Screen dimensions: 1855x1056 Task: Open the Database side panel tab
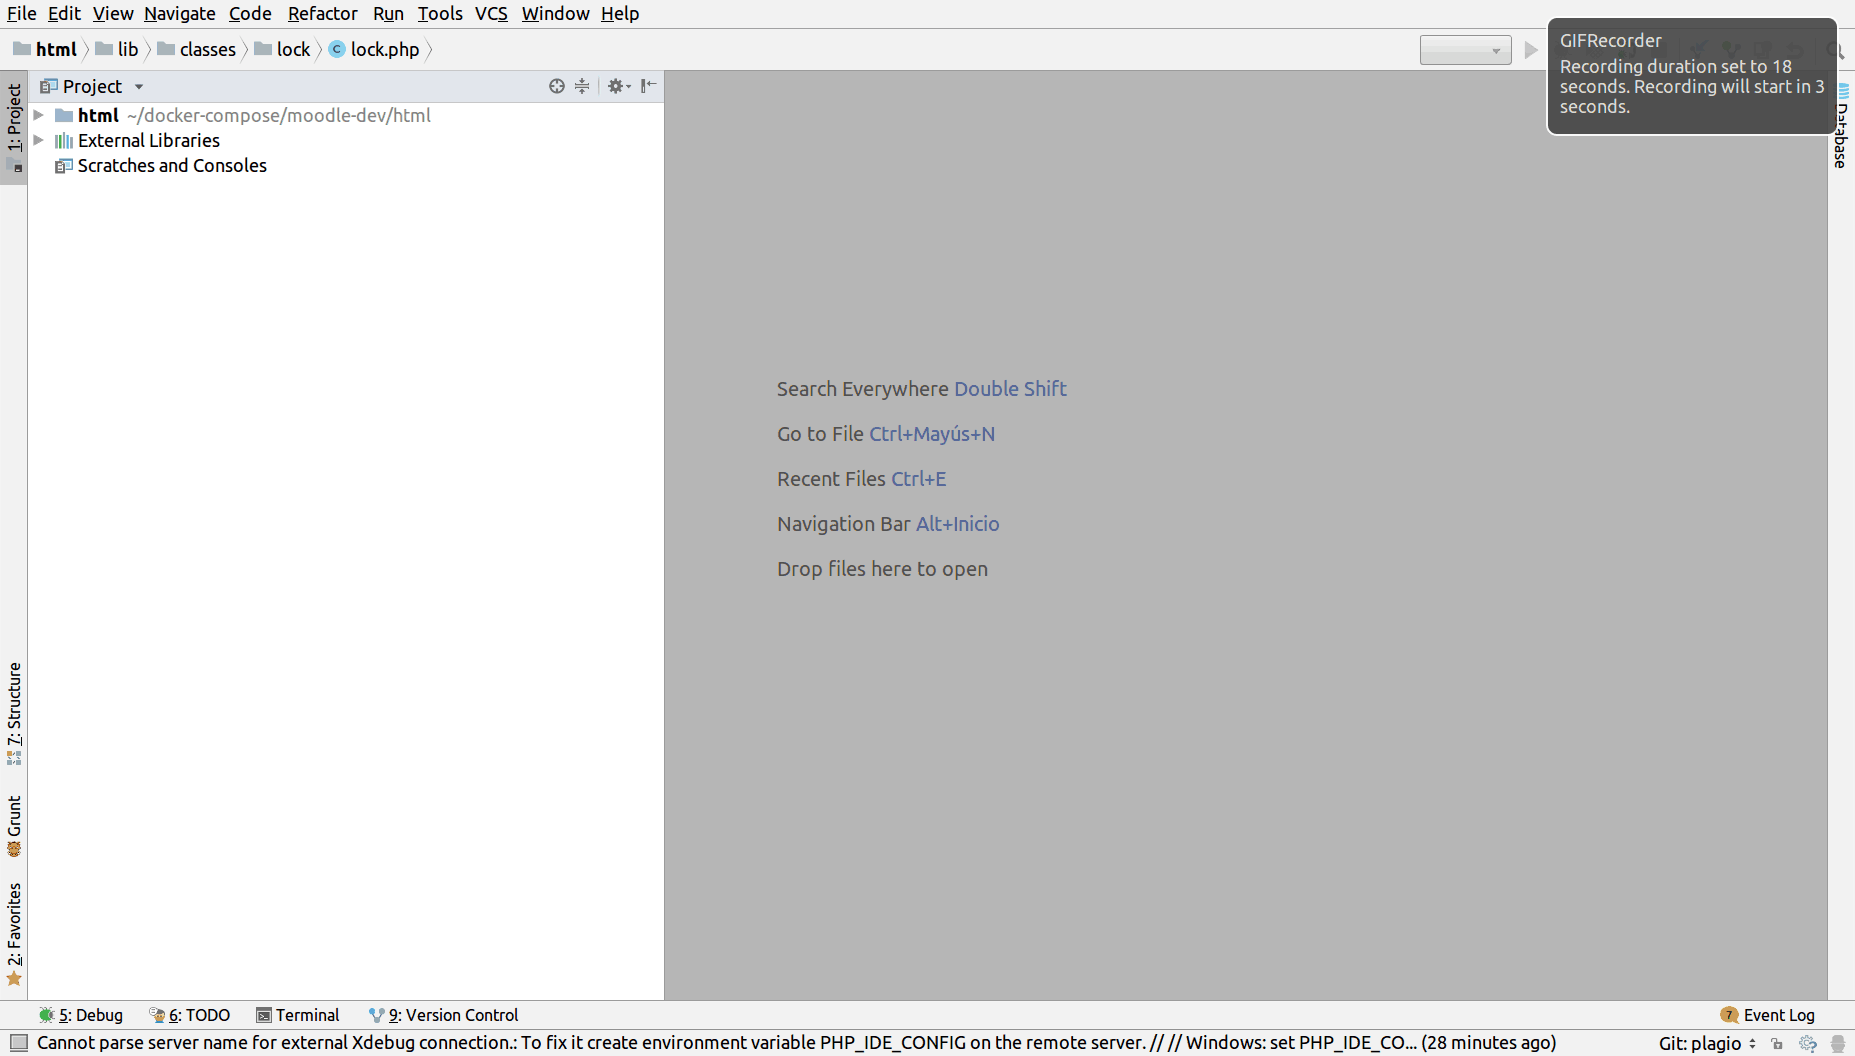point(1842,127)
